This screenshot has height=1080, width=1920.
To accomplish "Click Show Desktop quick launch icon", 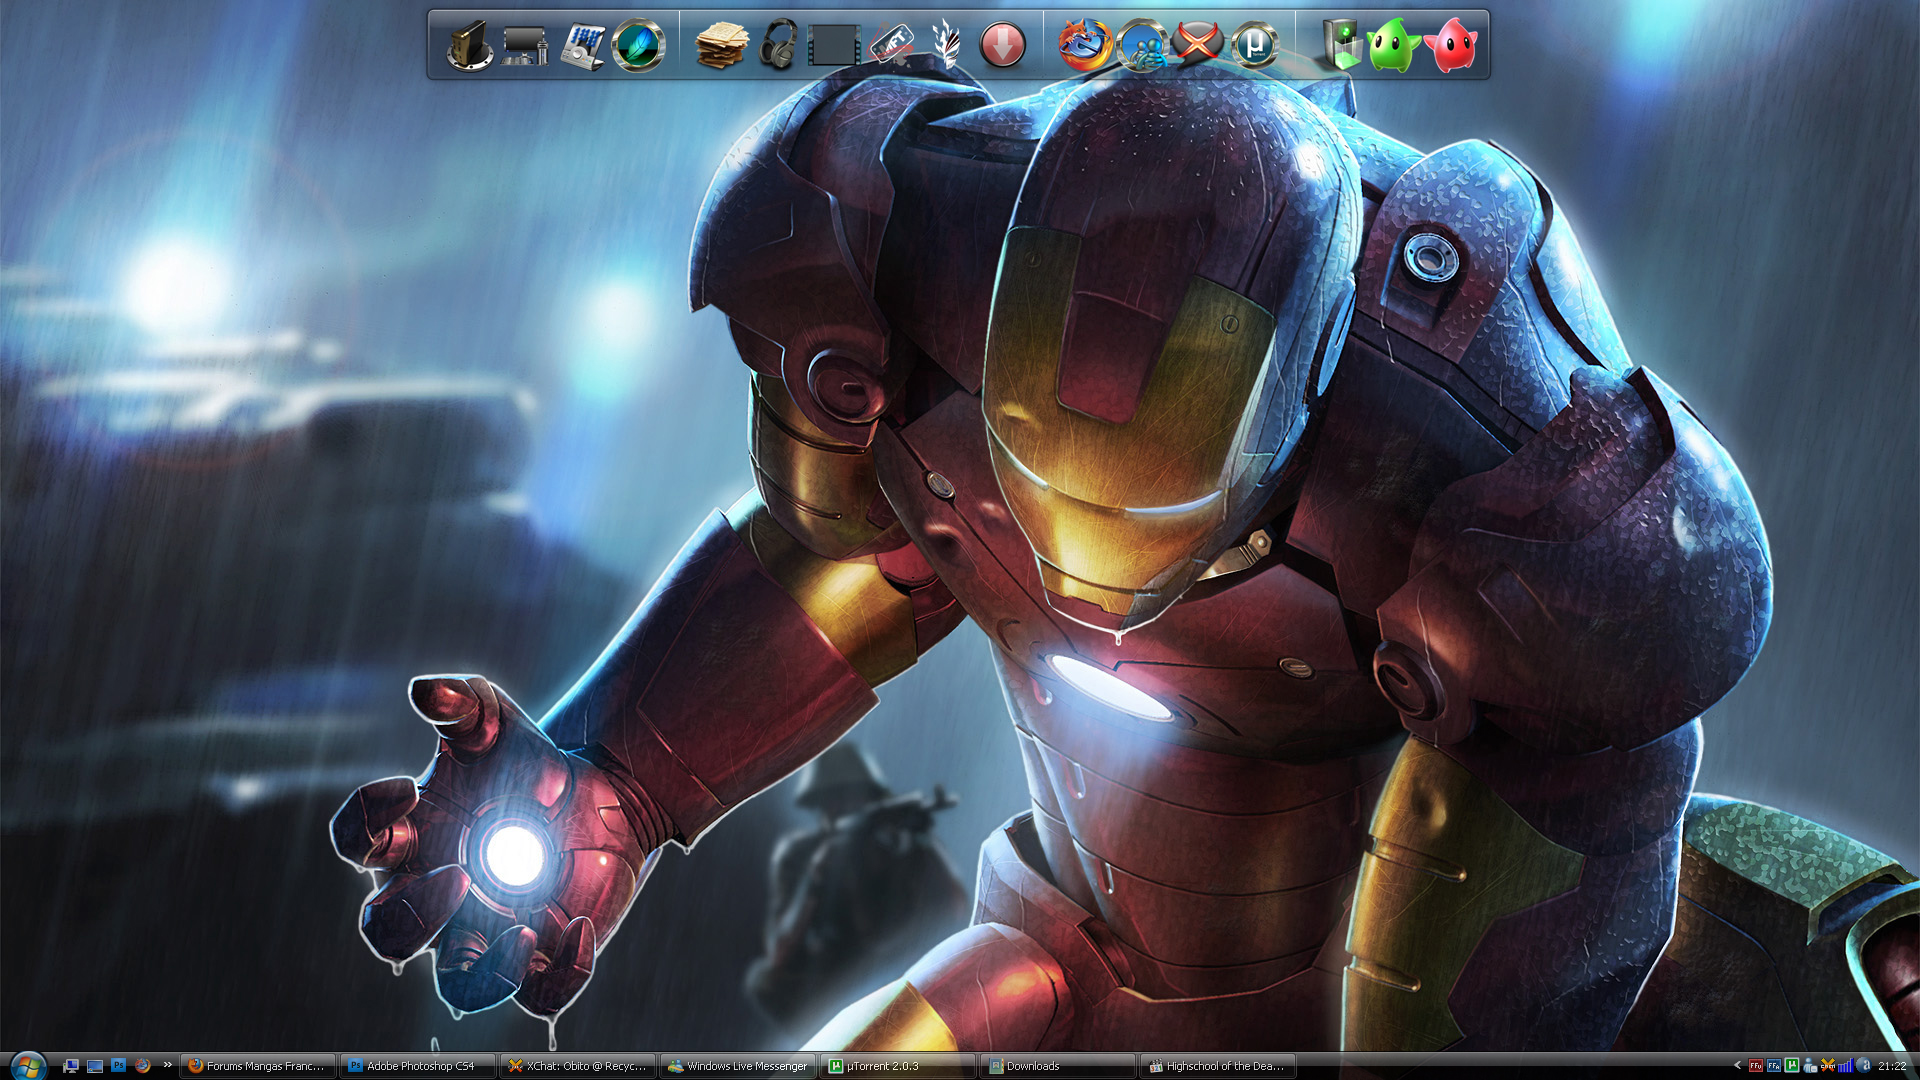I will click(70, 1066).
